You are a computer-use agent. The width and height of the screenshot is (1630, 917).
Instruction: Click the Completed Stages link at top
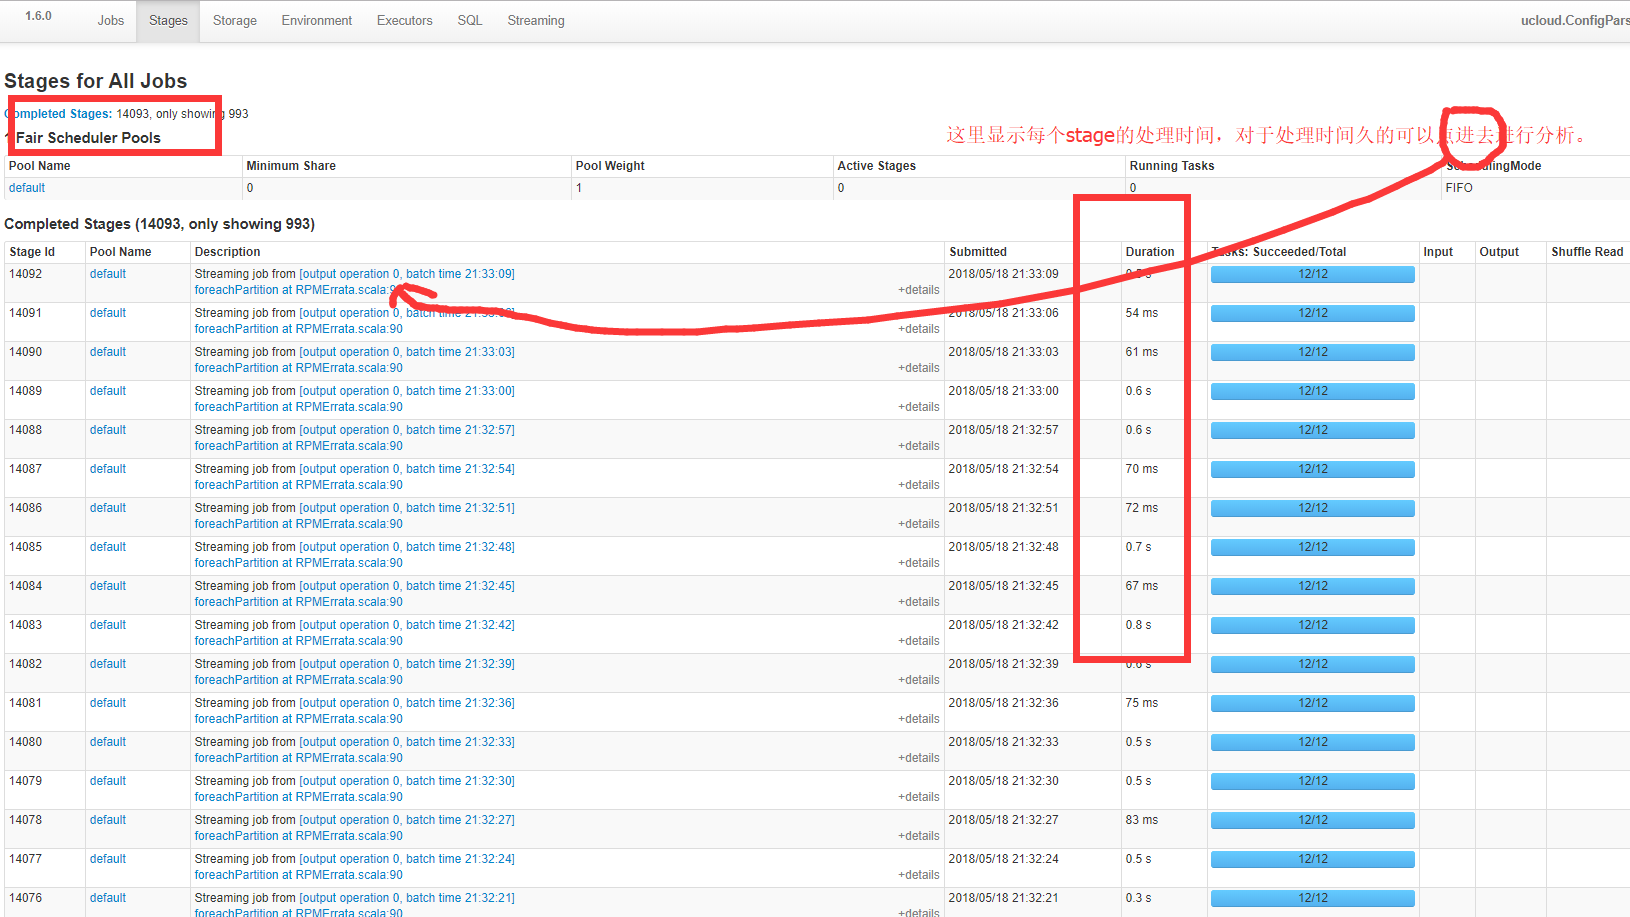(x=58, y=114)
